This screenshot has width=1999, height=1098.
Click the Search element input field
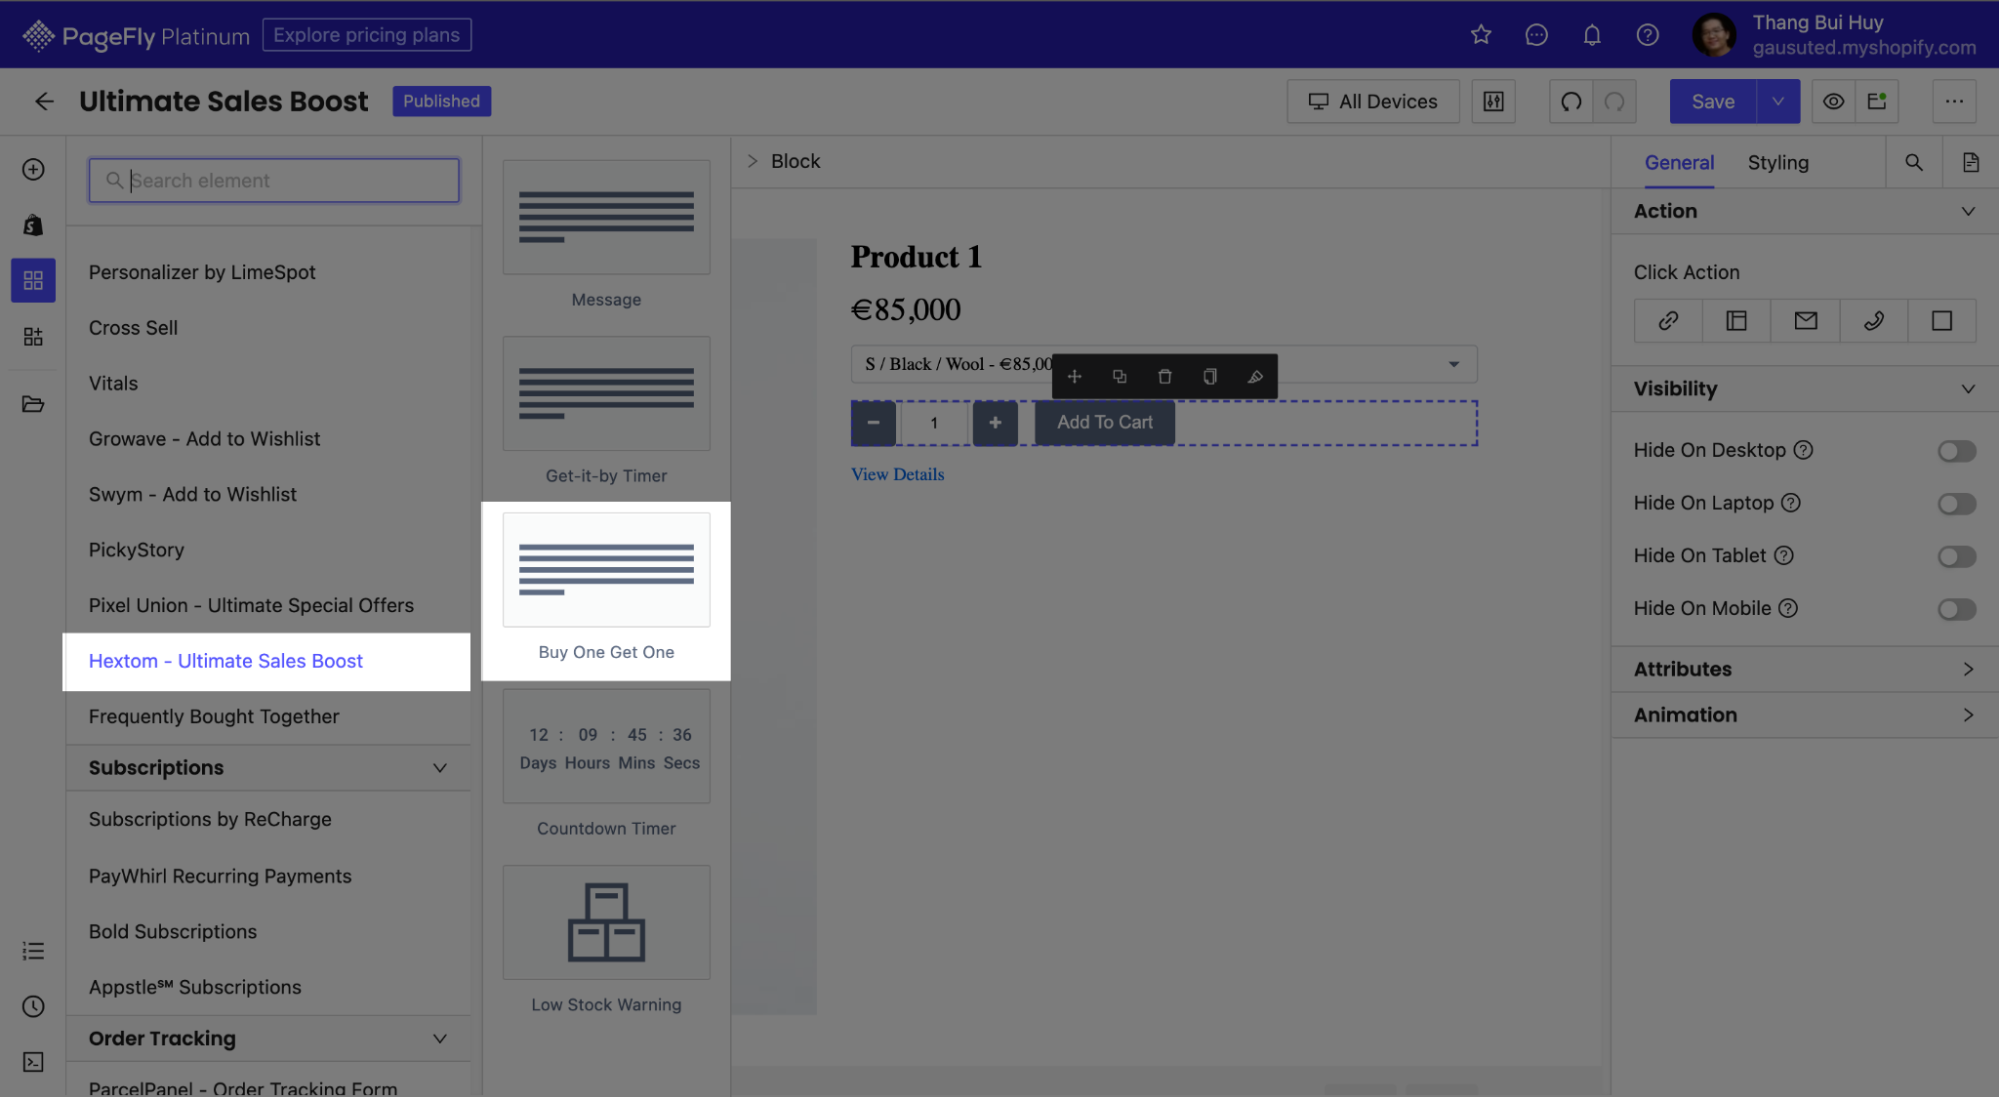tap(274, 180)
